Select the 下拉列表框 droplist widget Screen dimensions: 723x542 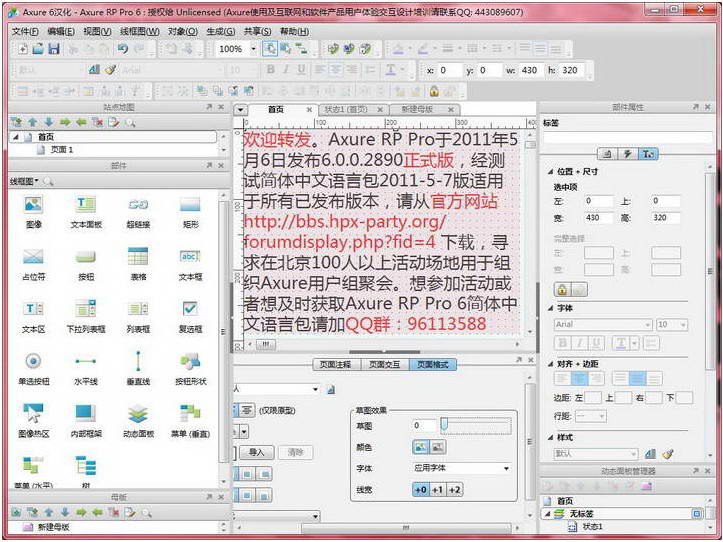pyautogui.click(x=86, y=316)
